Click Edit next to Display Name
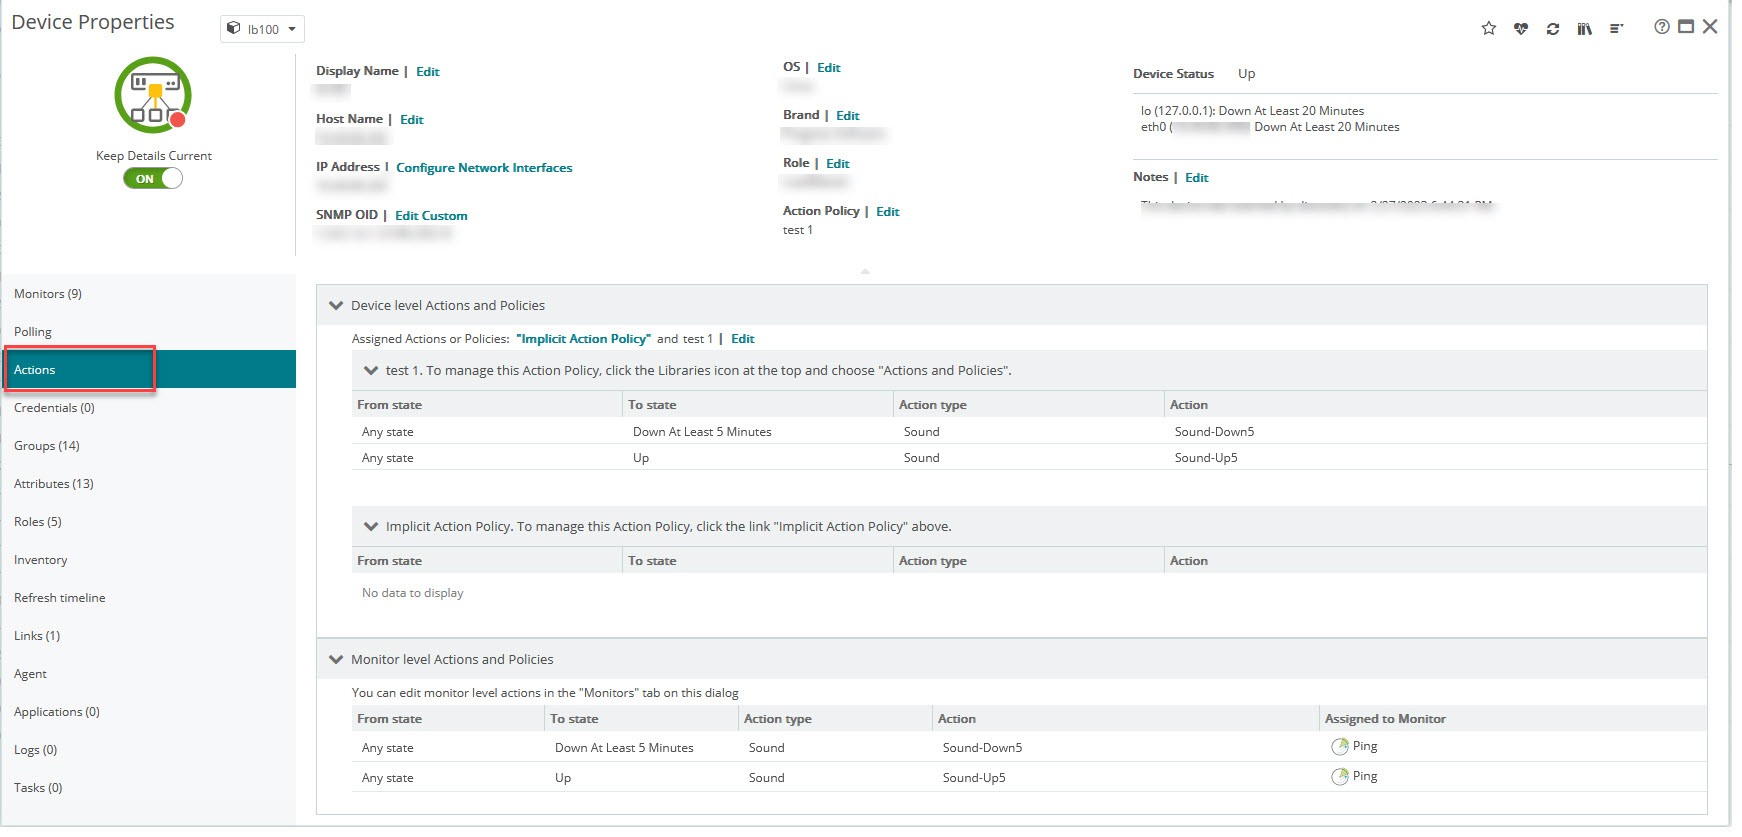The width and height of the screenshot is (1742, 837). point(428,72)
